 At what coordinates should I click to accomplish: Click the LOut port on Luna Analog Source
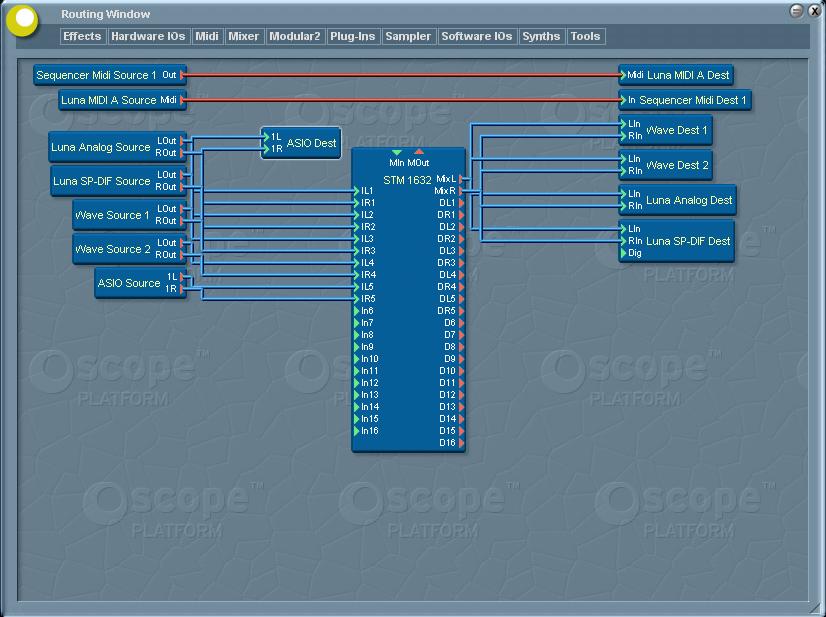pyautogui.click(x=182, y=141)
